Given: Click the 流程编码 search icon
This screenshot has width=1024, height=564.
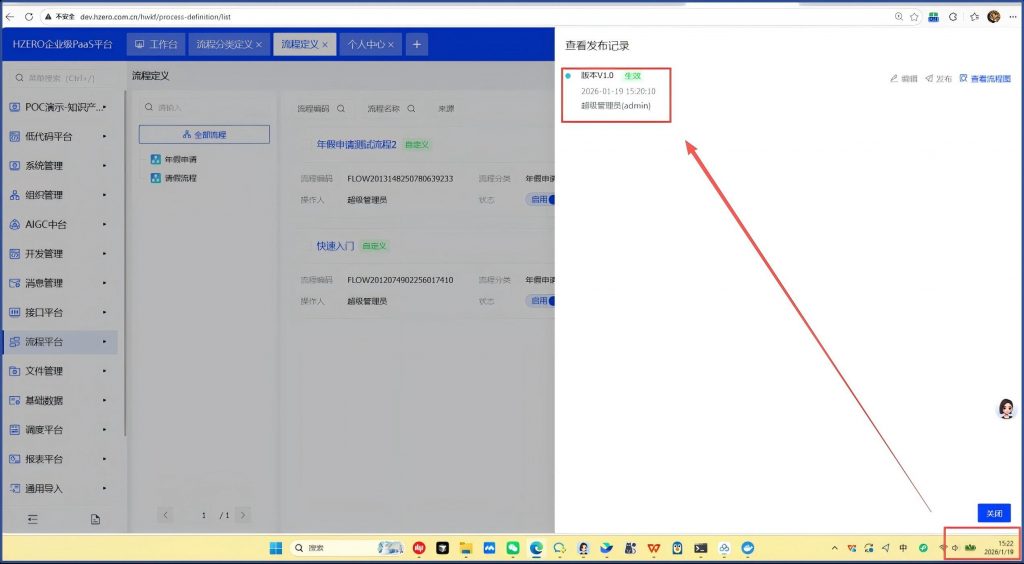Looking at the screenshot, I should (x=341, y=108).
